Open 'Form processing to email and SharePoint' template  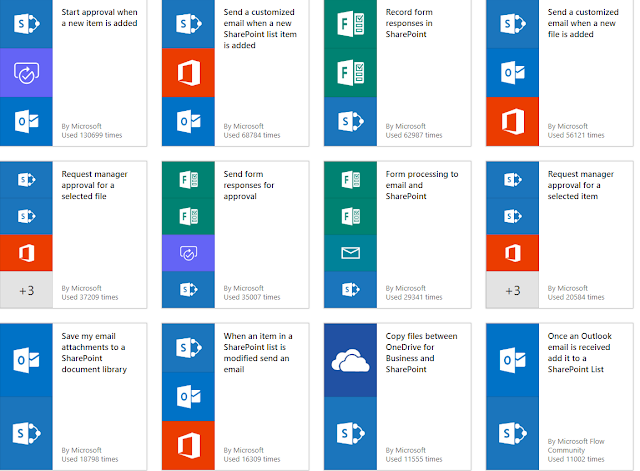tap(422, 185)
